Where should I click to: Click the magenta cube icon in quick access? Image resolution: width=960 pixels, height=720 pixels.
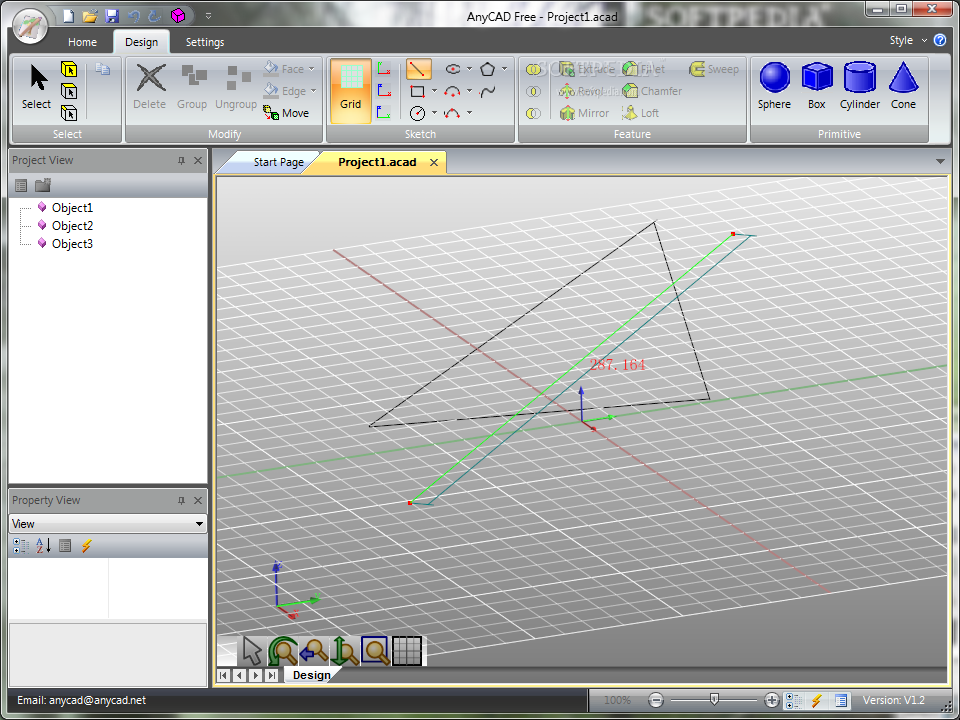(x=178, y=16)
